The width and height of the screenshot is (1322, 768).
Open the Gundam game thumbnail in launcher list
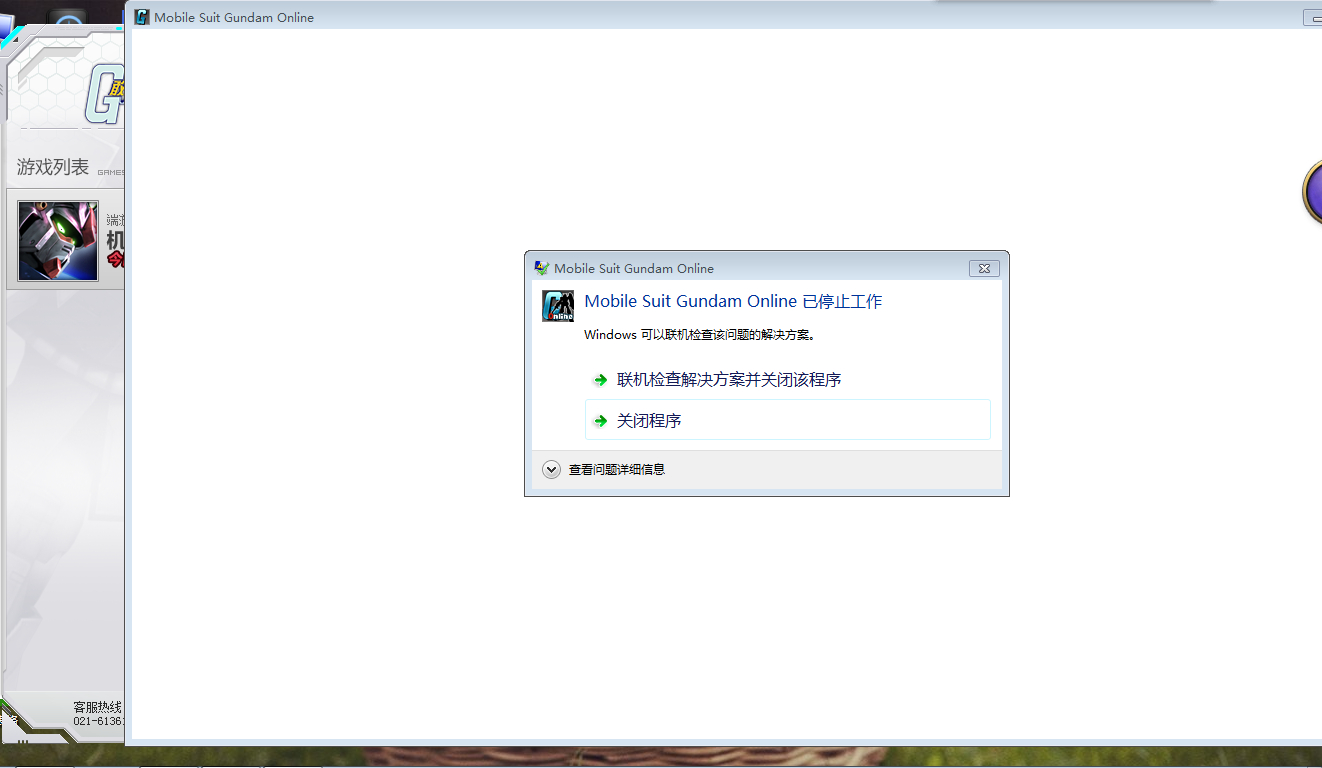(x=58, y=241)
